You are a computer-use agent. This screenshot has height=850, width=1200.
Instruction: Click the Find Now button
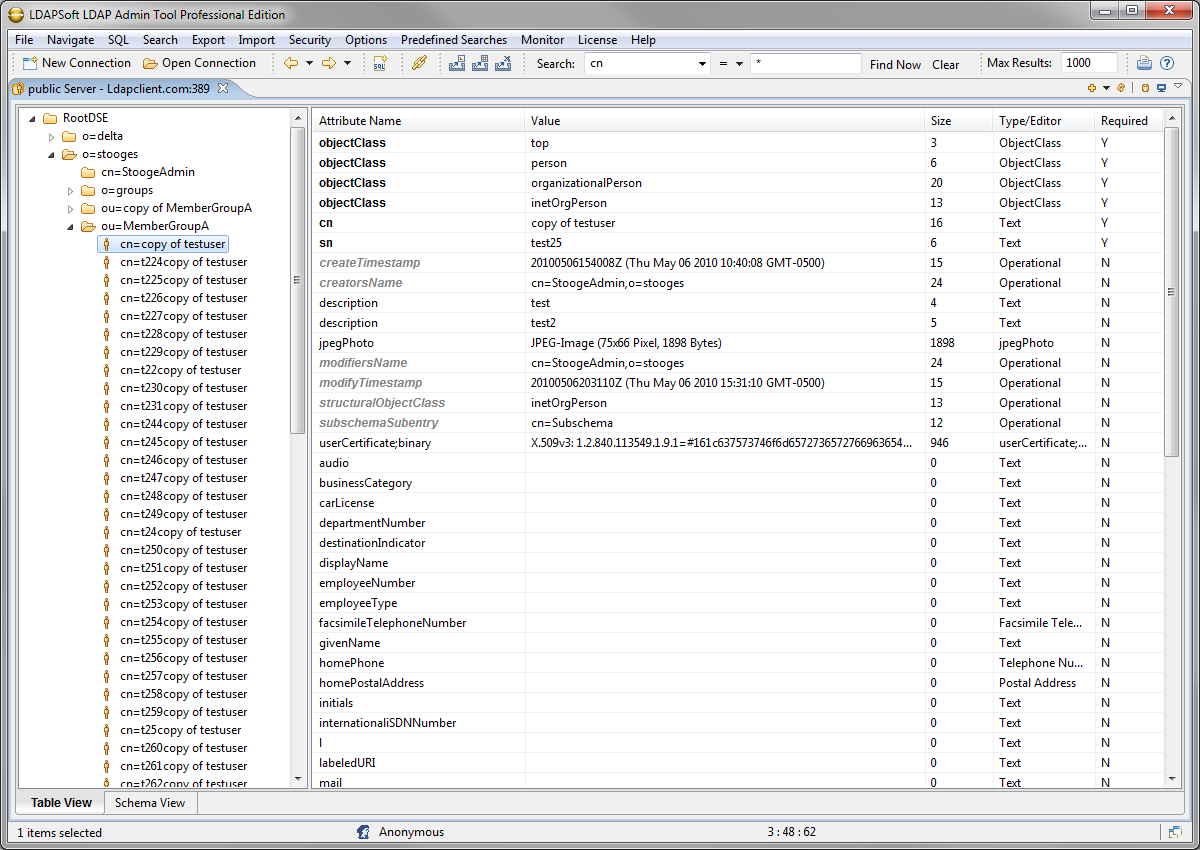coord(894,64)
